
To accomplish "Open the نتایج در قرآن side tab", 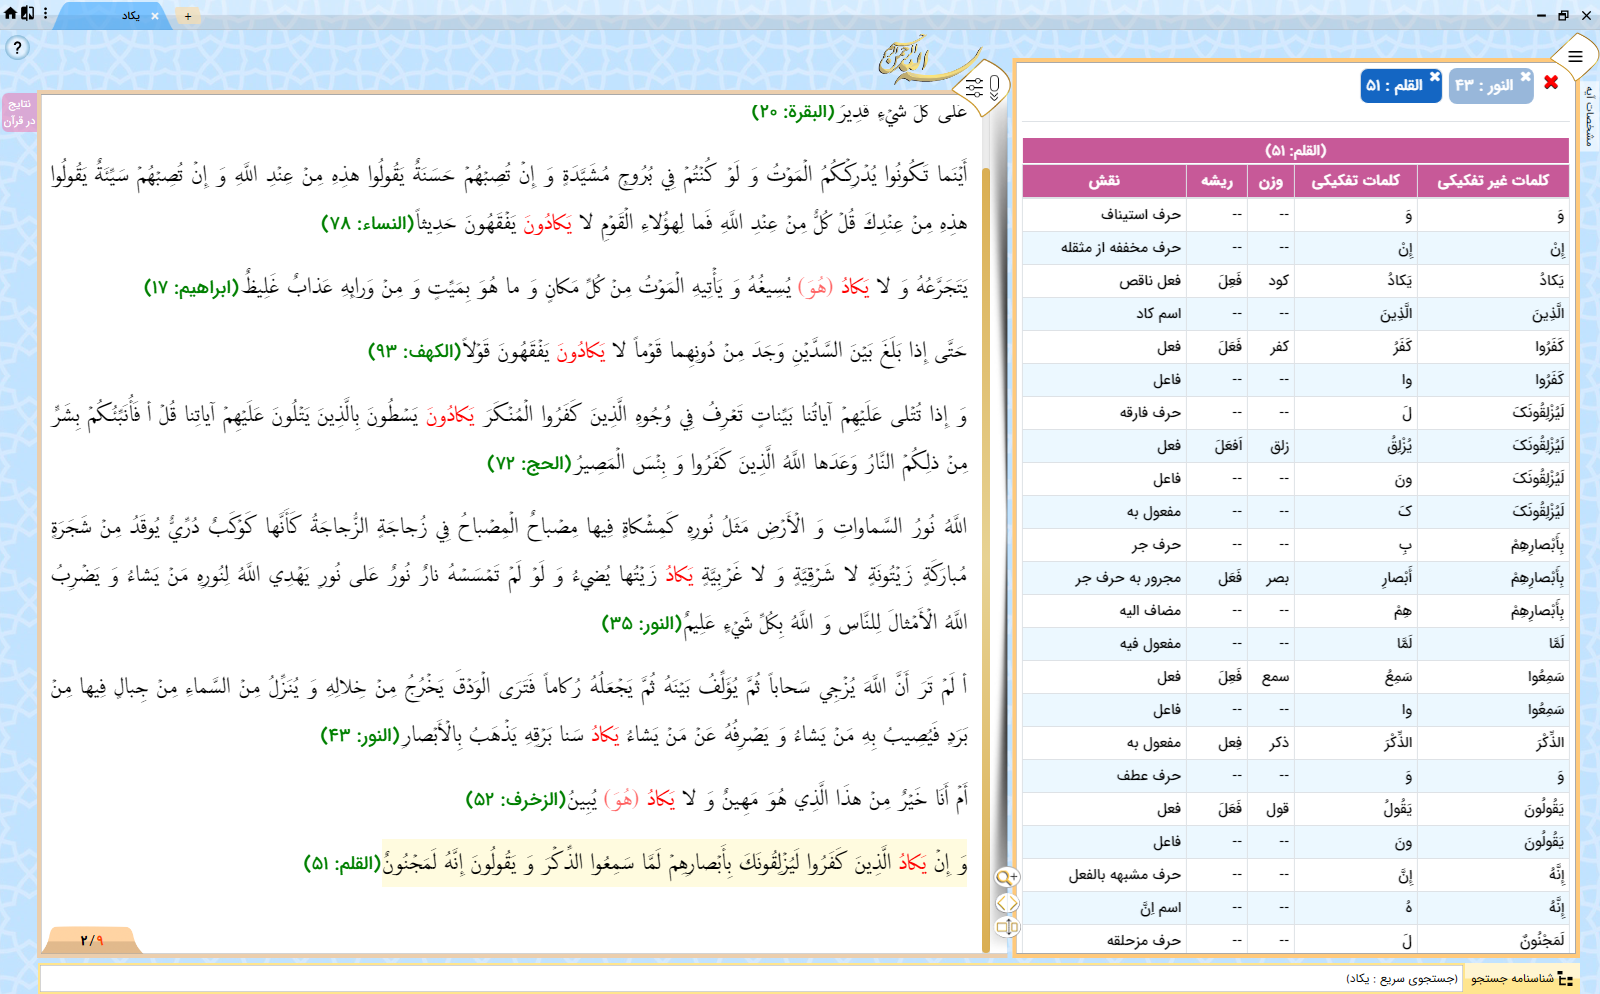I will 19,112.
